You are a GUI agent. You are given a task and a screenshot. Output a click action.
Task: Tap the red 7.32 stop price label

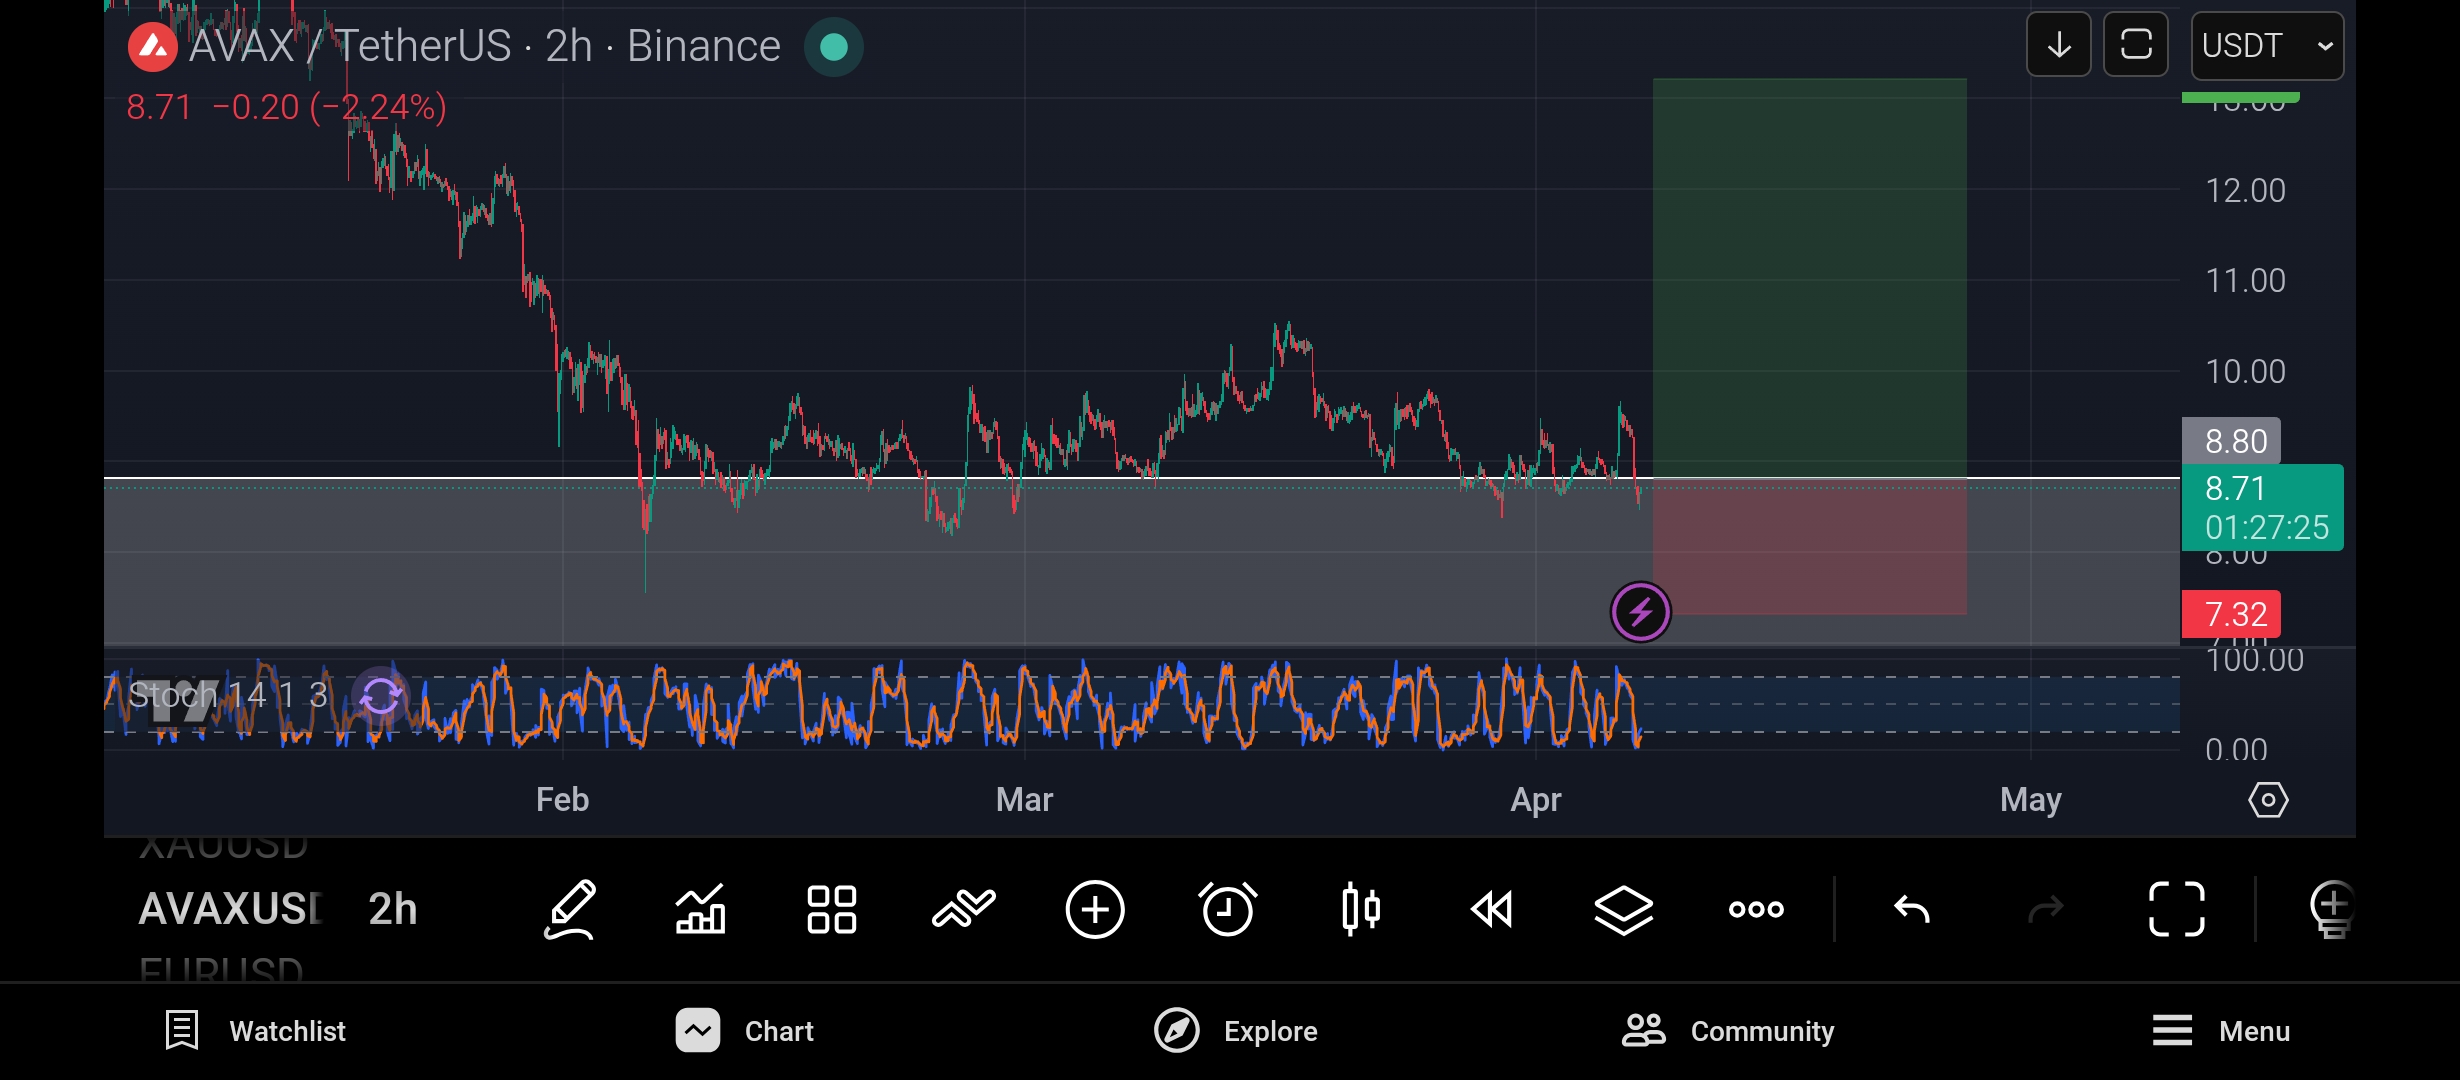(2231, 614)
